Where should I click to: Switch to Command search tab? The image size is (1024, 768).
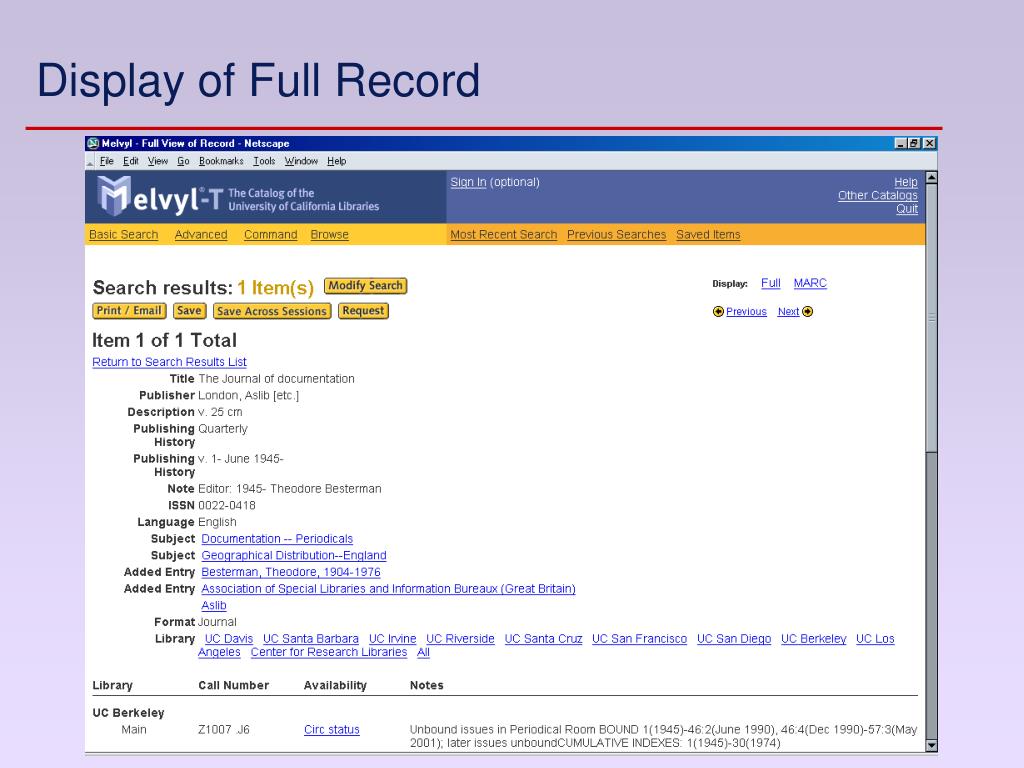click(270, 234)
